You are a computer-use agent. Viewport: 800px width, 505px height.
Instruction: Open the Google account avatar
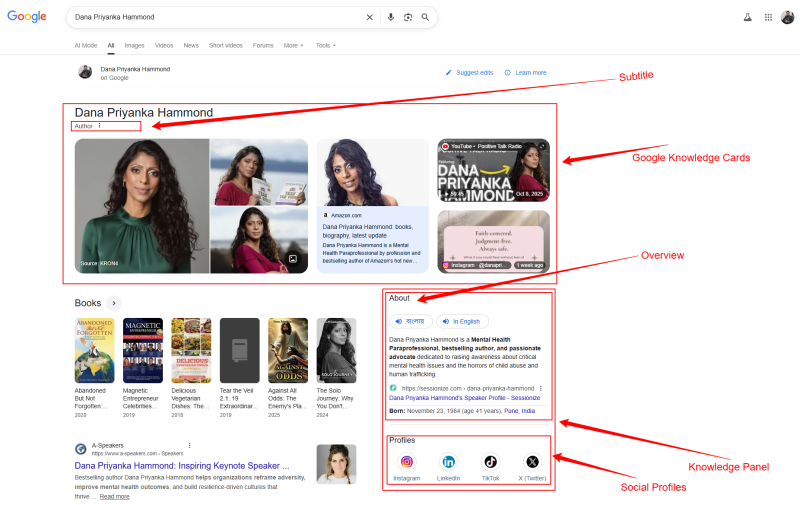[787, 17]
